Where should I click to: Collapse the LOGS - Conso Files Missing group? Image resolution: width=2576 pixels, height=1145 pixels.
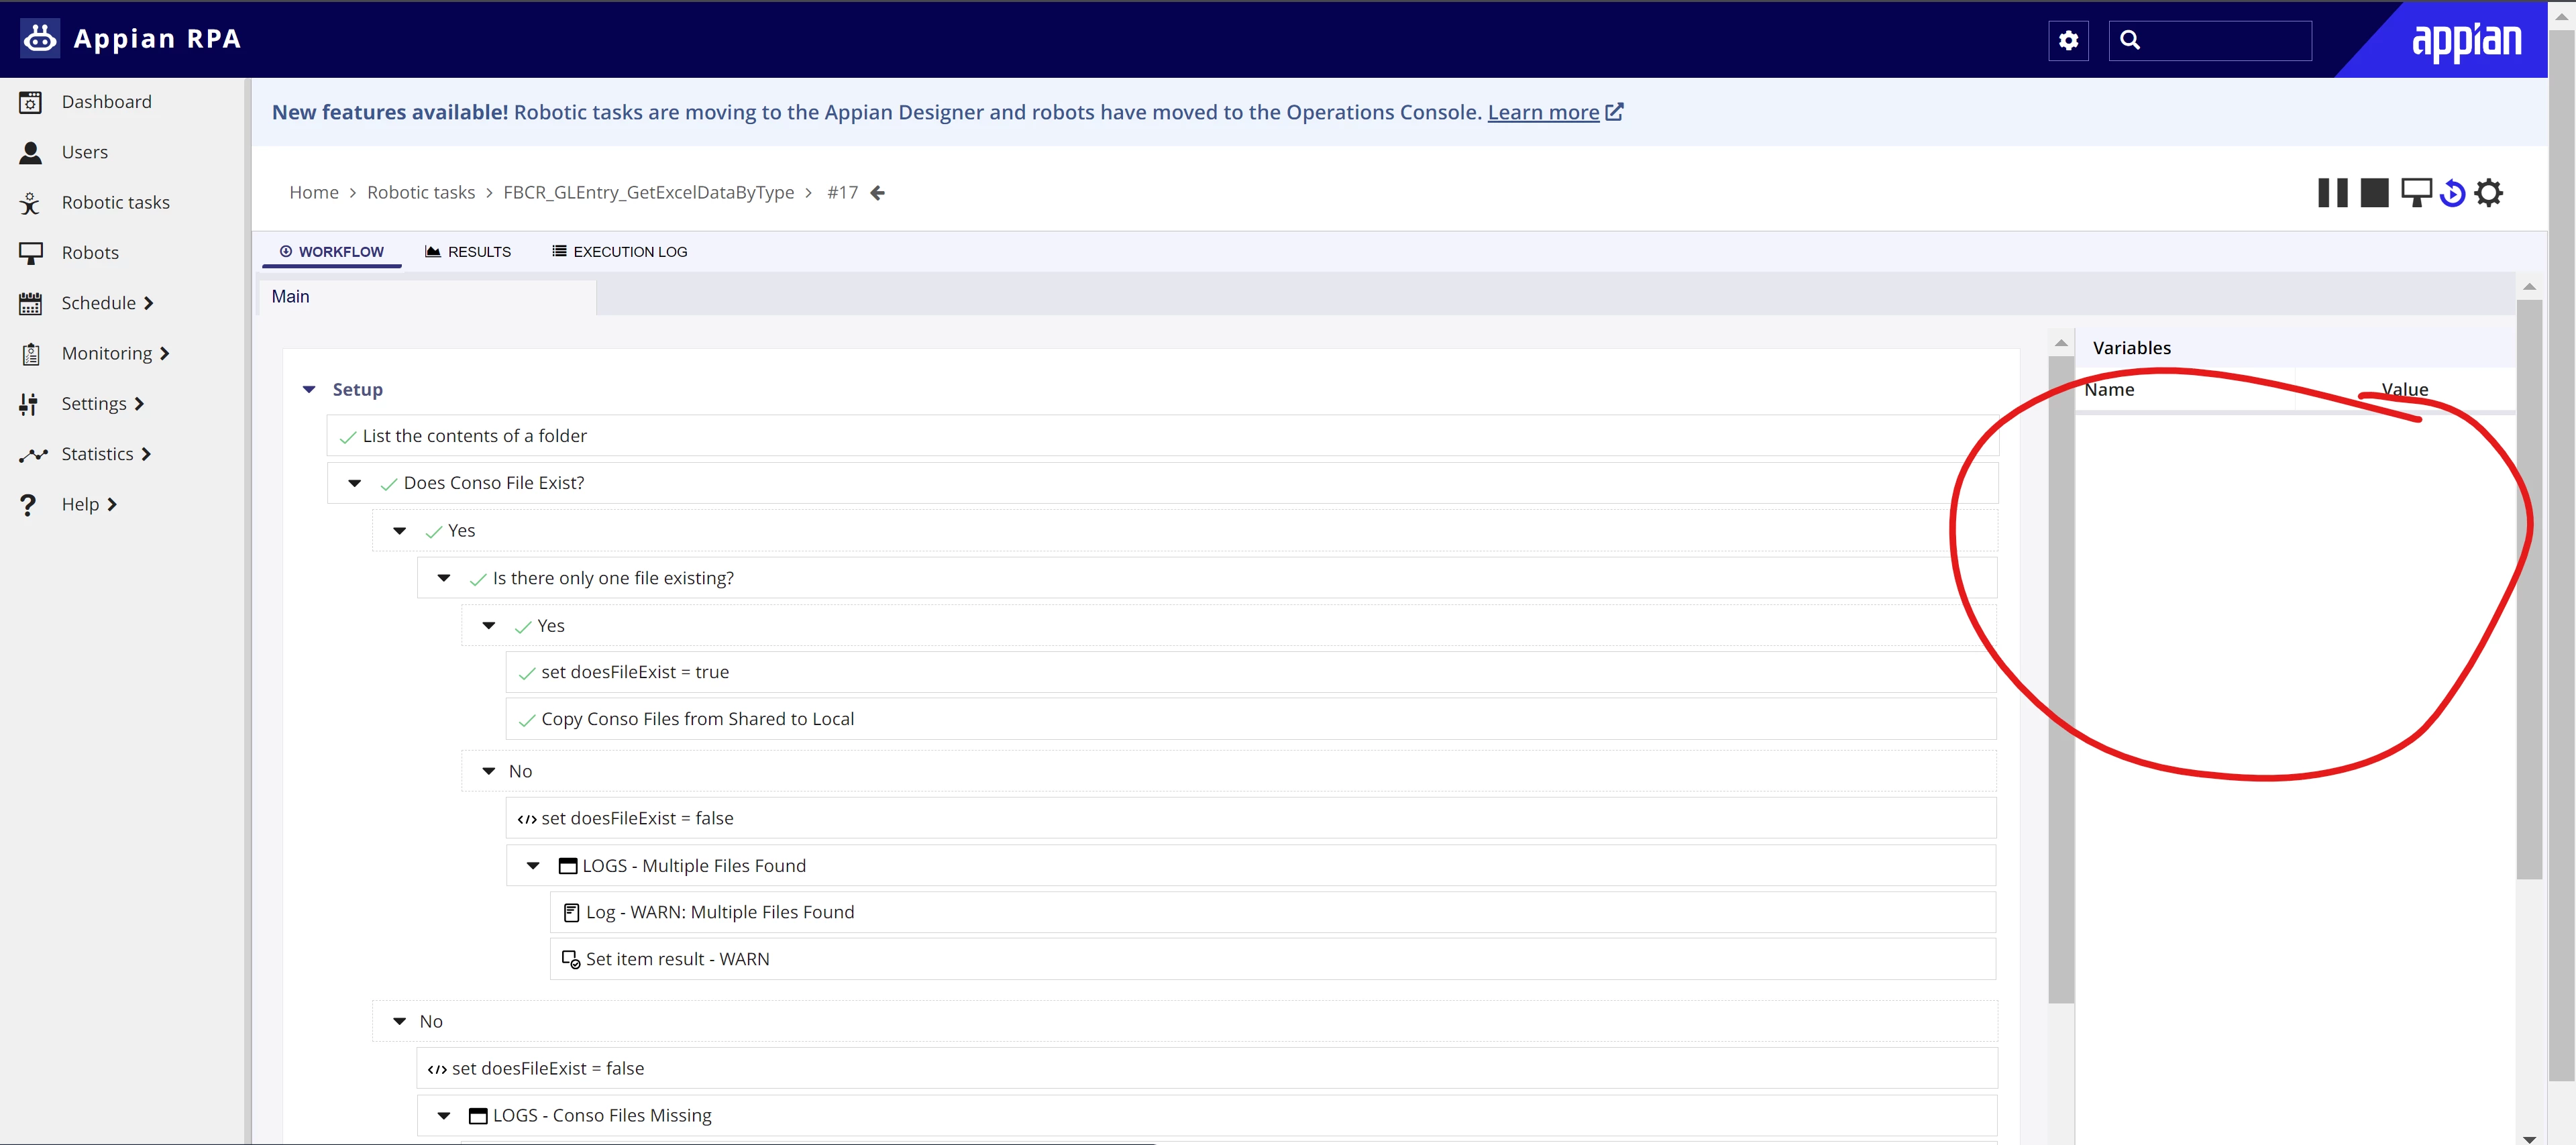pos(444,1115)
